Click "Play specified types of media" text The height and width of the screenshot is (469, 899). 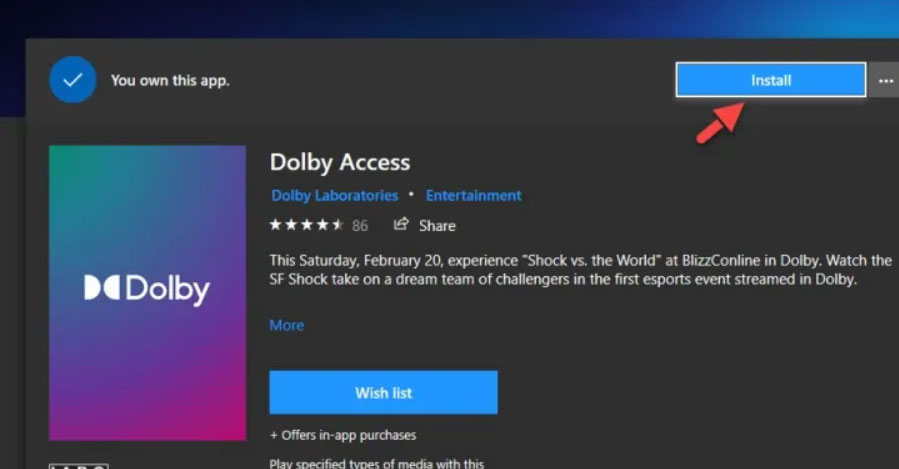tap(377, 463)
